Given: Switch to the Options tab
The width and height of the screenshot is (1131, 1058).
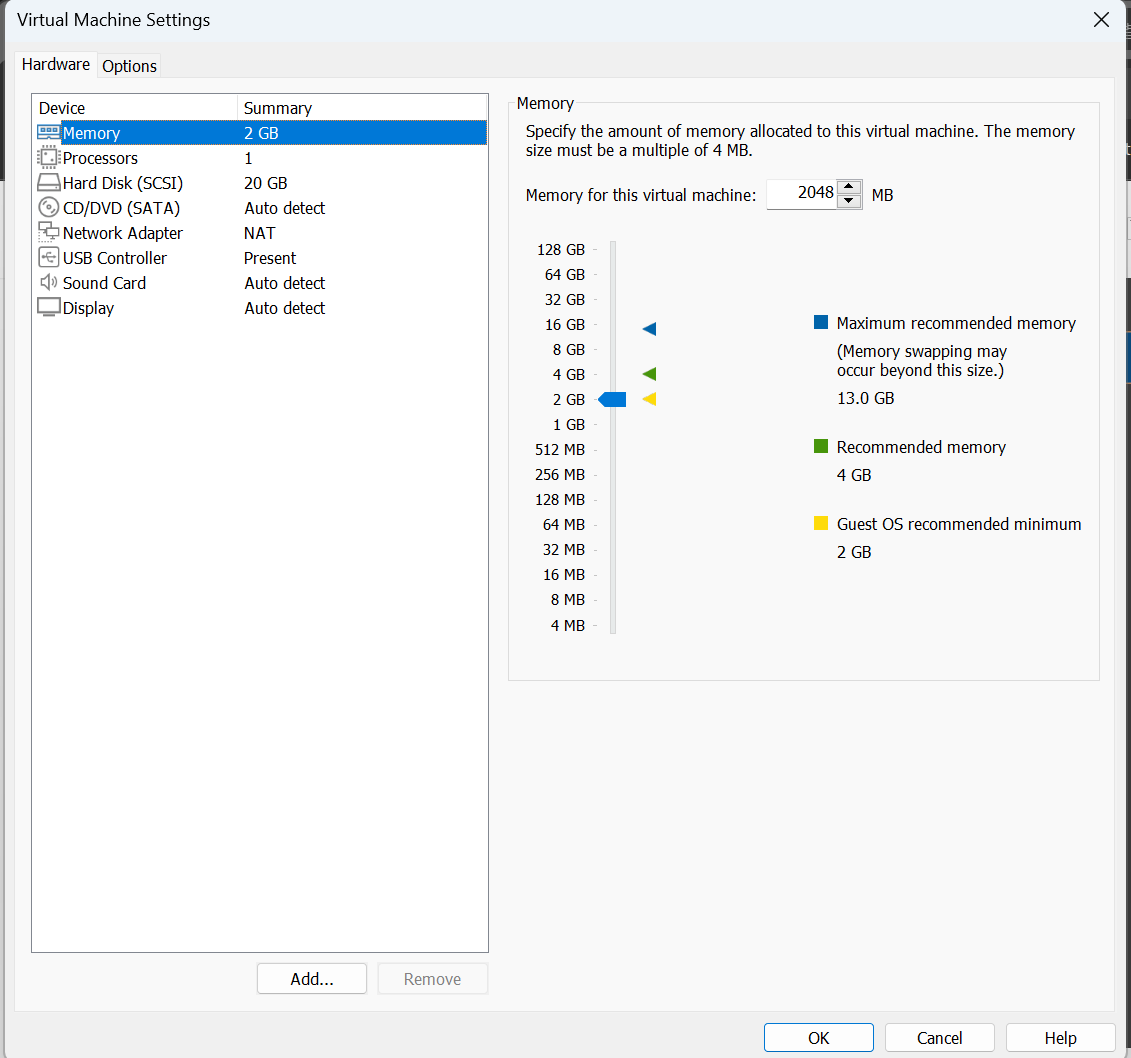Looking at the screenshot, I should 129,66.
